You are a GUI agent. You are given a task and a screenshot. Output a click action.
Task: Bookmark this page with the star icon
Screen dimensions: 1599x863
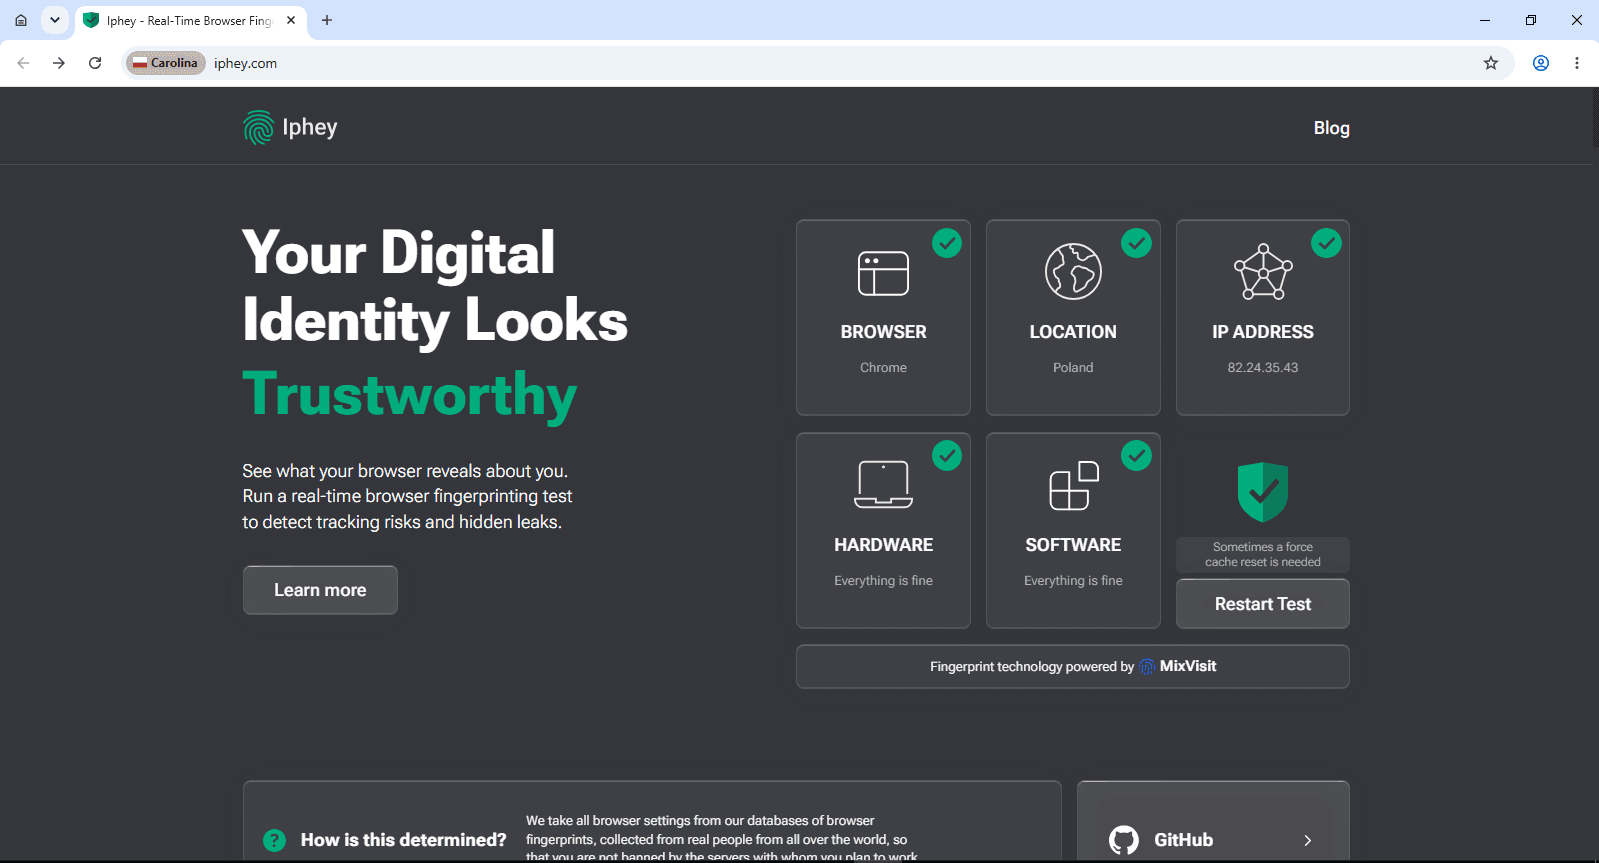tap(1491, 63)
